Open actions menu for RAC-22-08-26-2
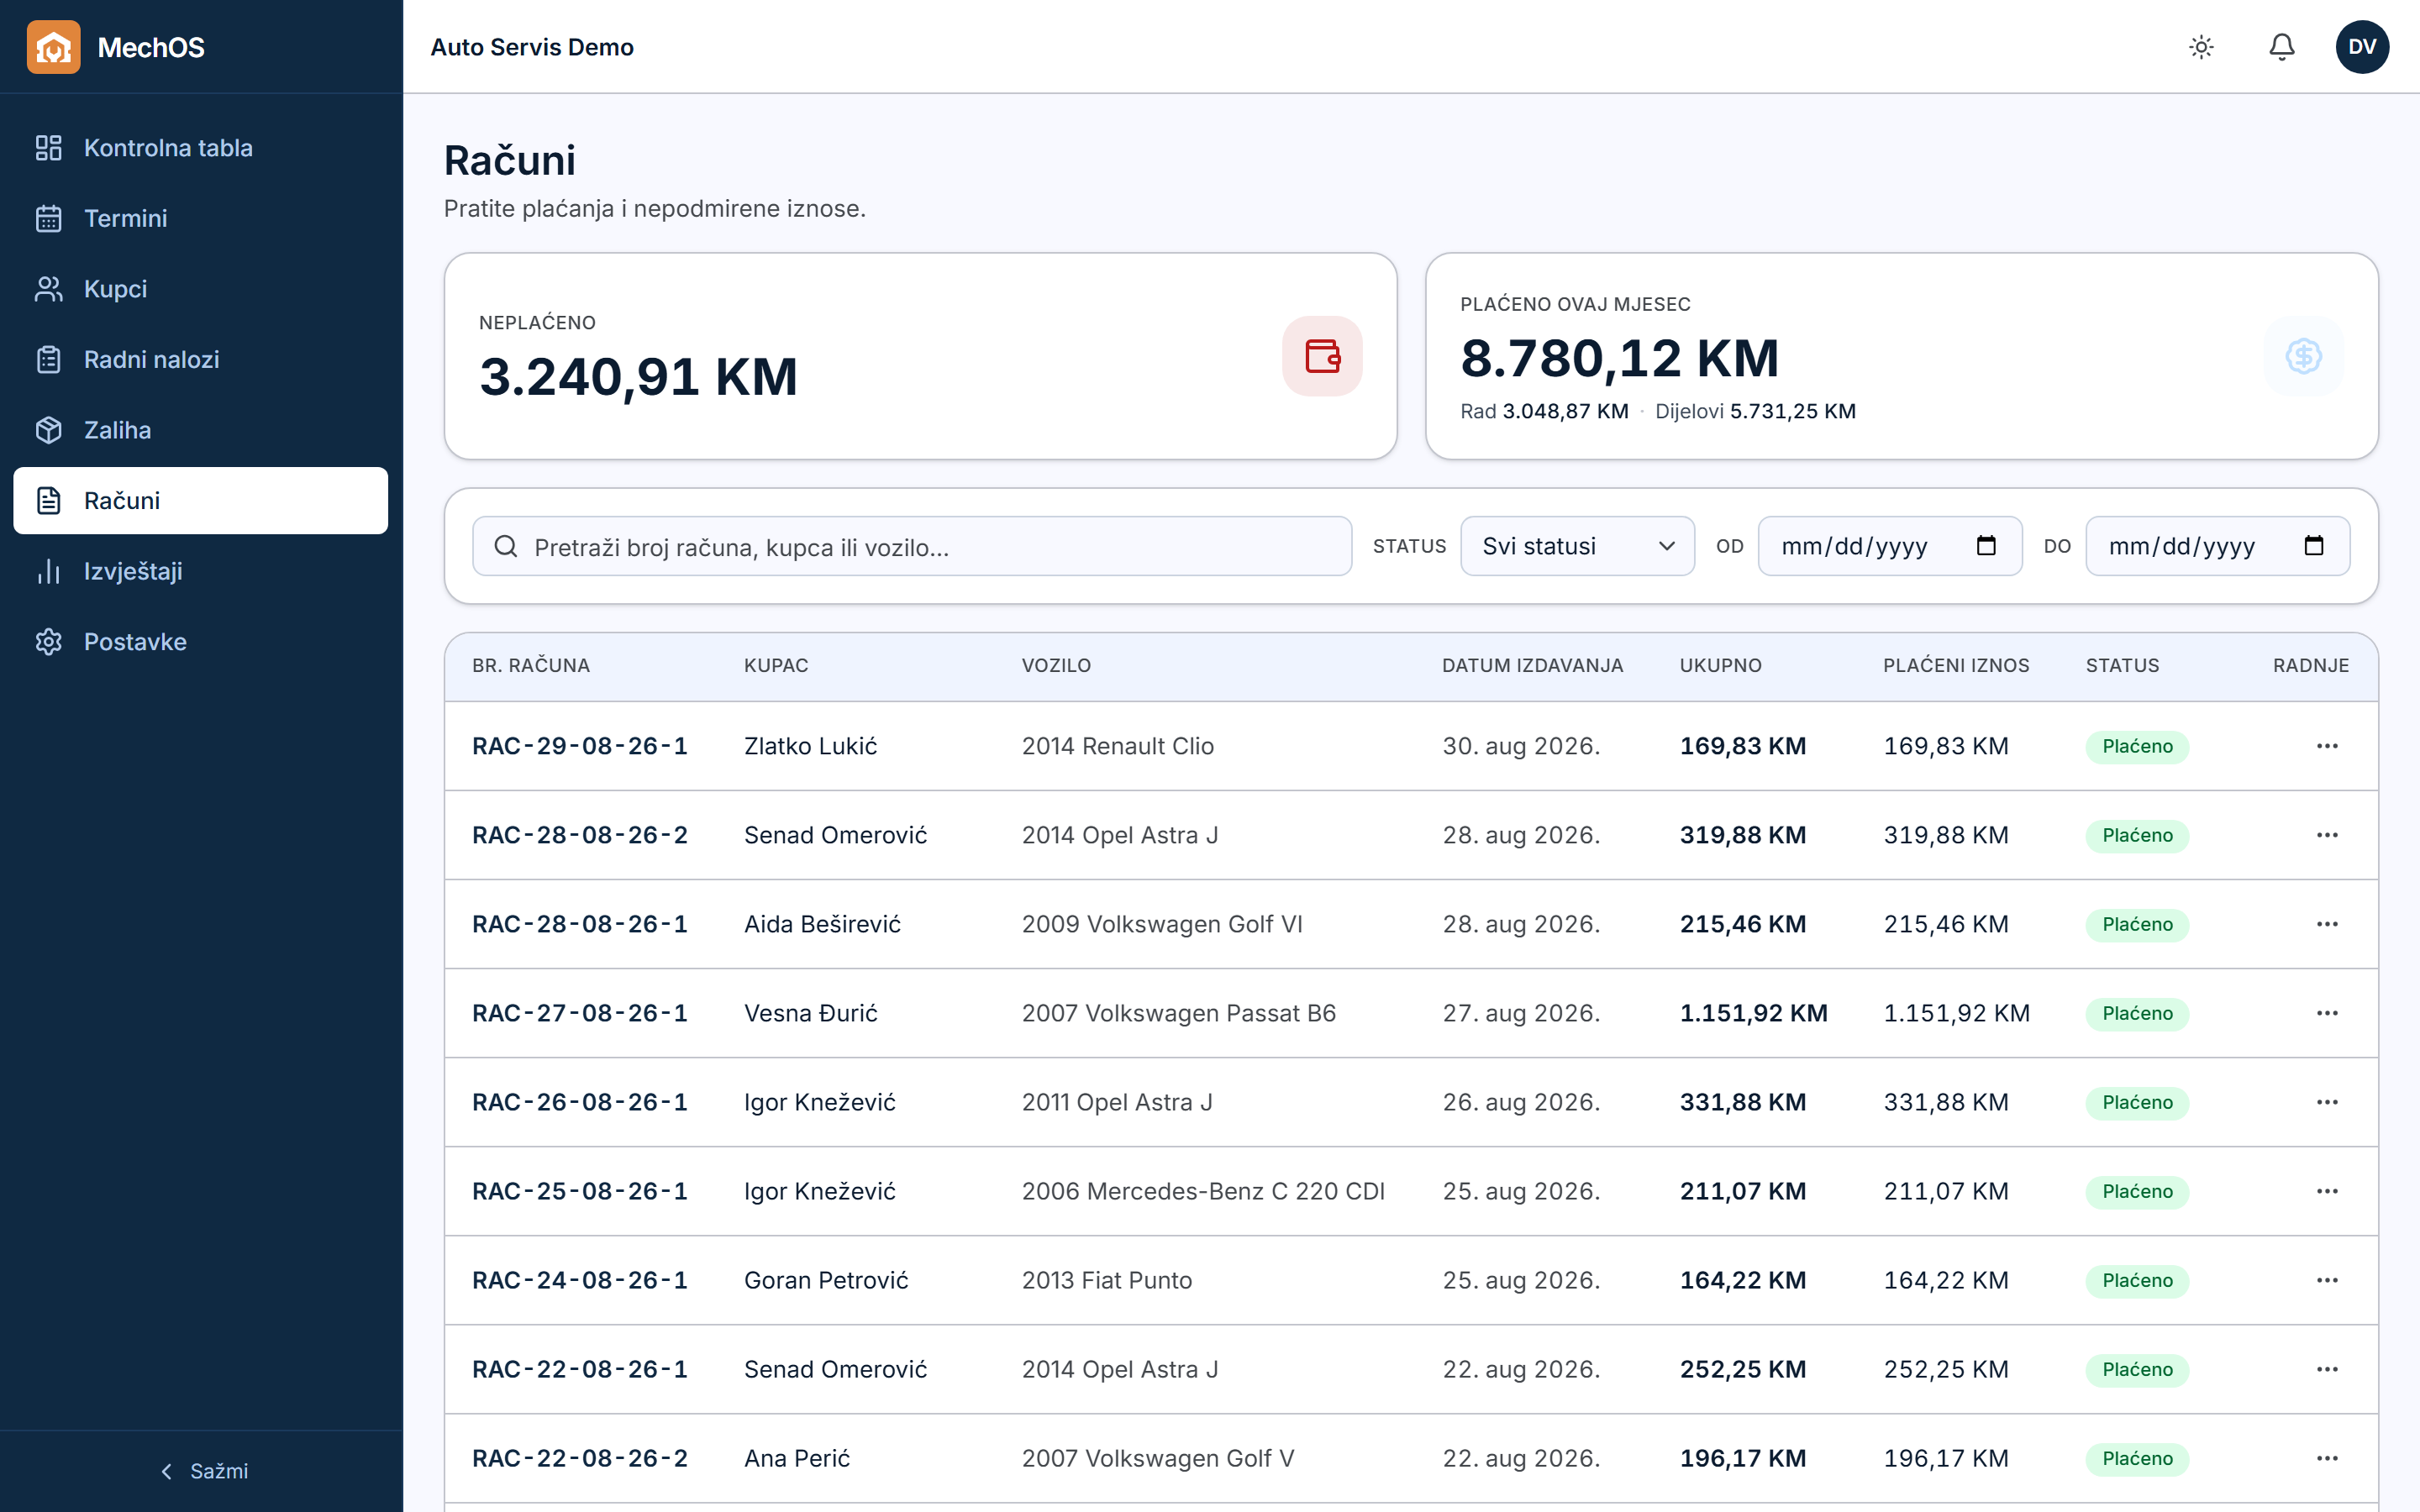 click(2327, 1458)
